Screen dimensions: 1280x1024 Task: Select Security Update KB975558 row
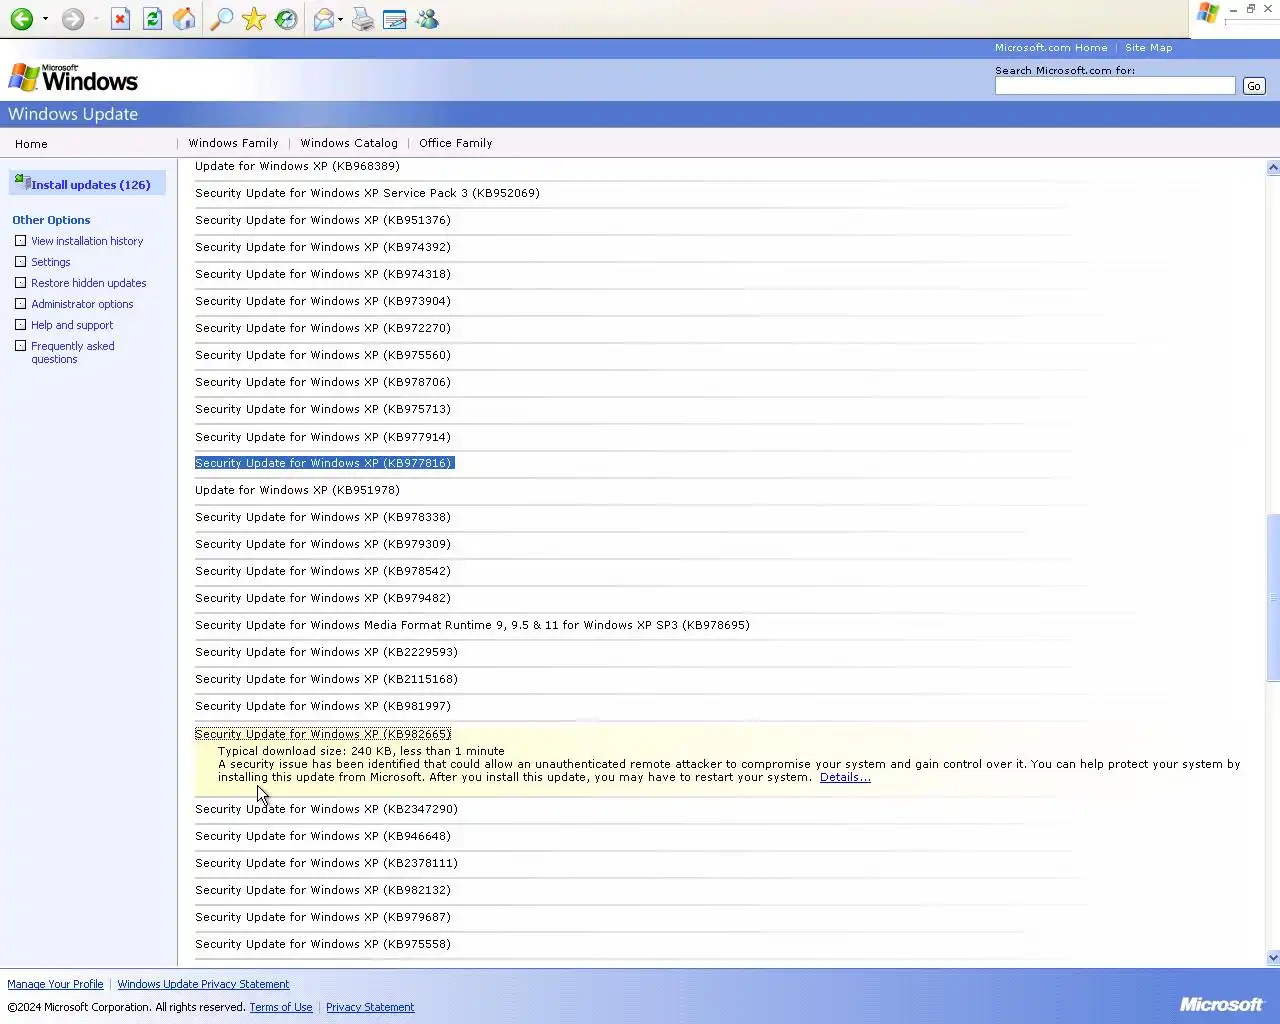pos(323,944)
